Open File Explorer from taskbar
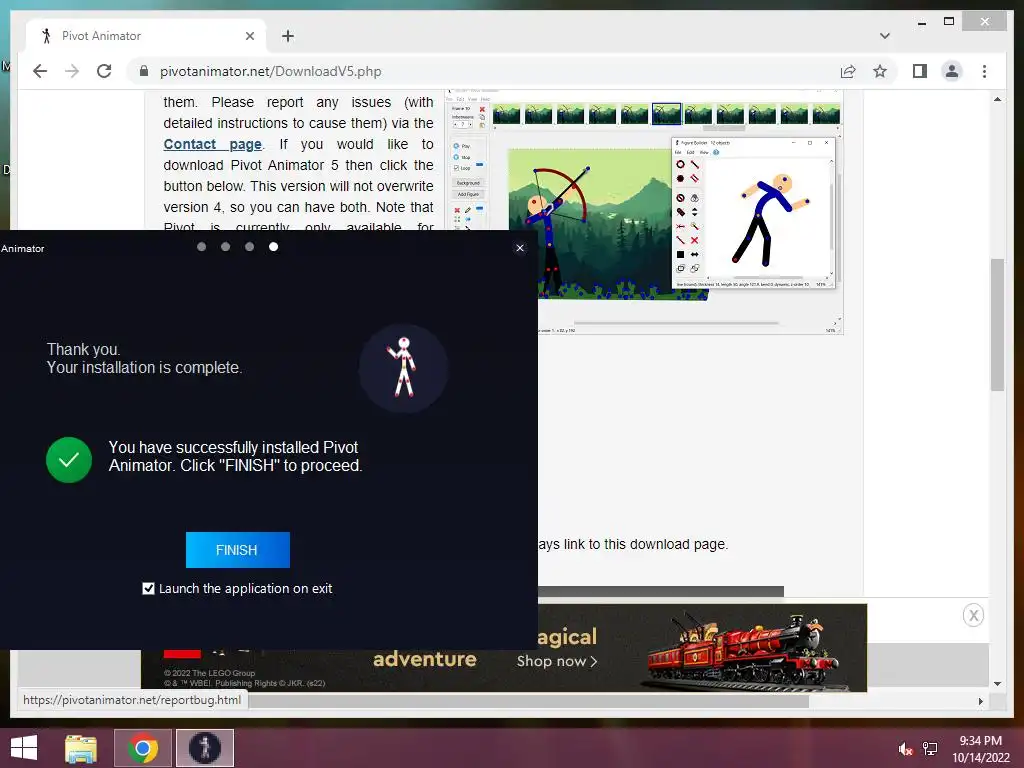1024x768 pixels. click(81, 748)
